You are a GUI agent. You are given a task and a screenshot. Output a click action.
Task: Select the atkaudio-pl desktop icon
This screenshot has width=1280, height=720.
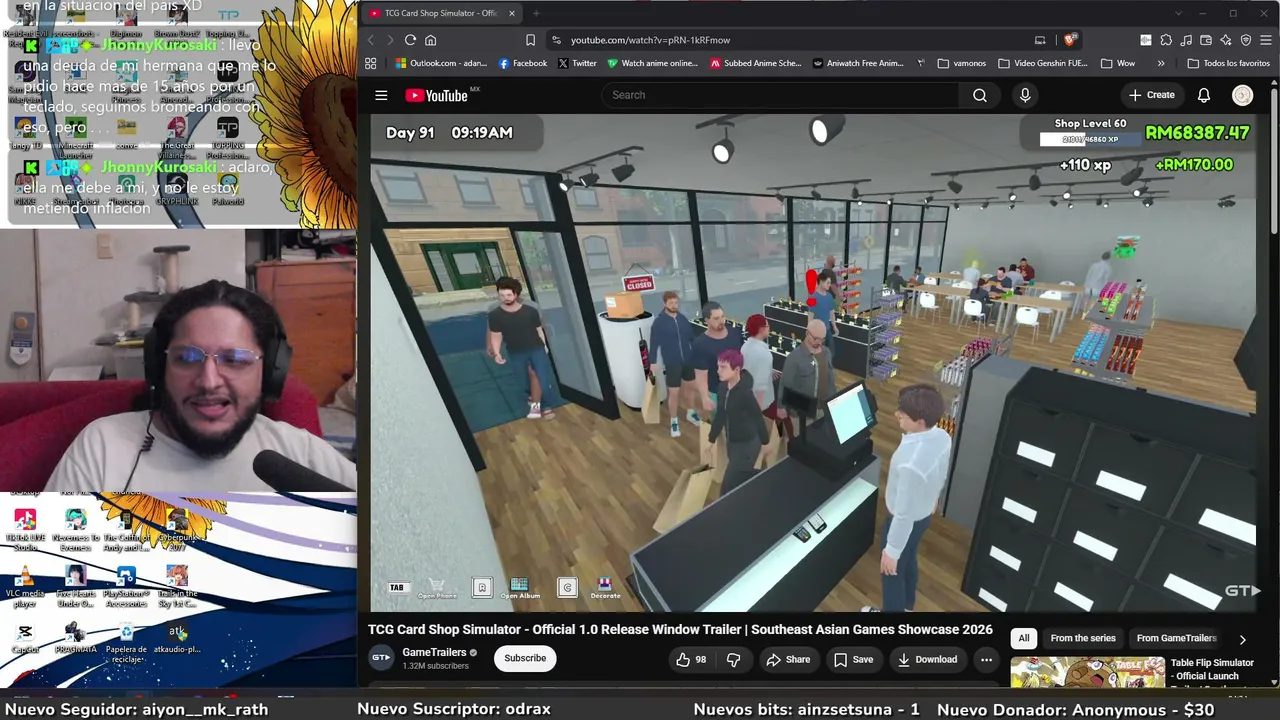point(177,638)
